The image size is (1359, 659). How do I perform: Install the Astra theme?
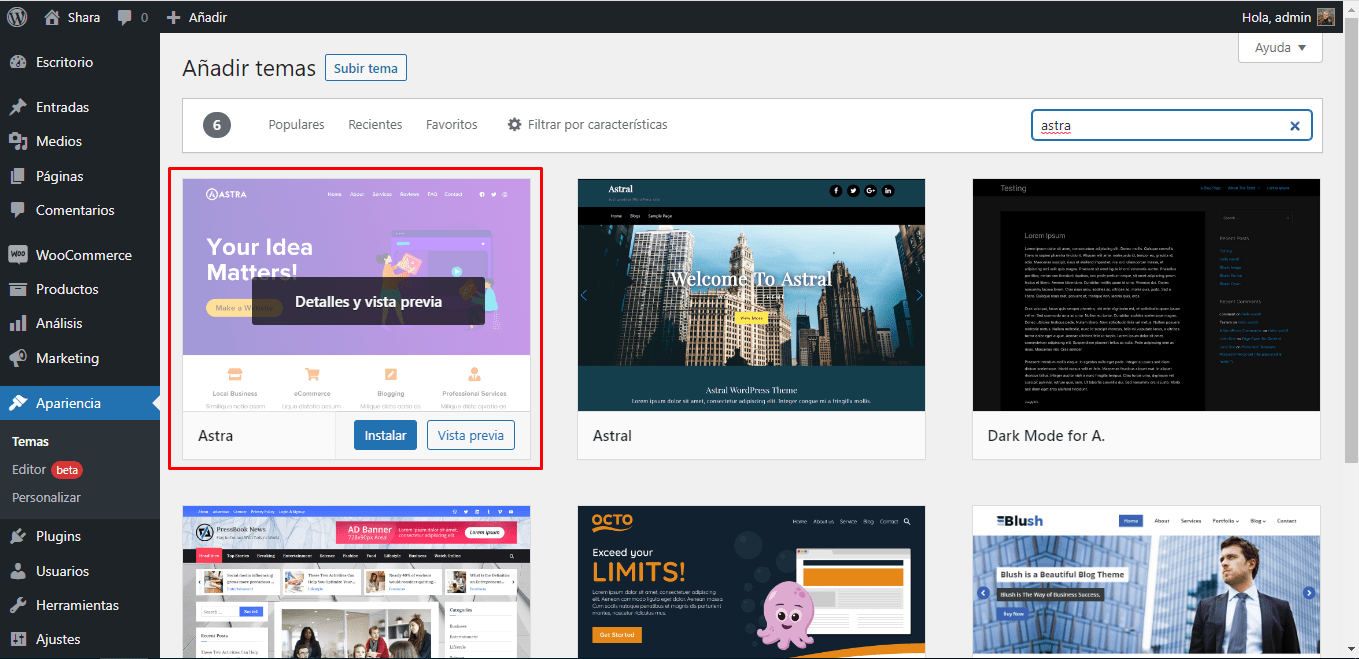coord(385,435)
